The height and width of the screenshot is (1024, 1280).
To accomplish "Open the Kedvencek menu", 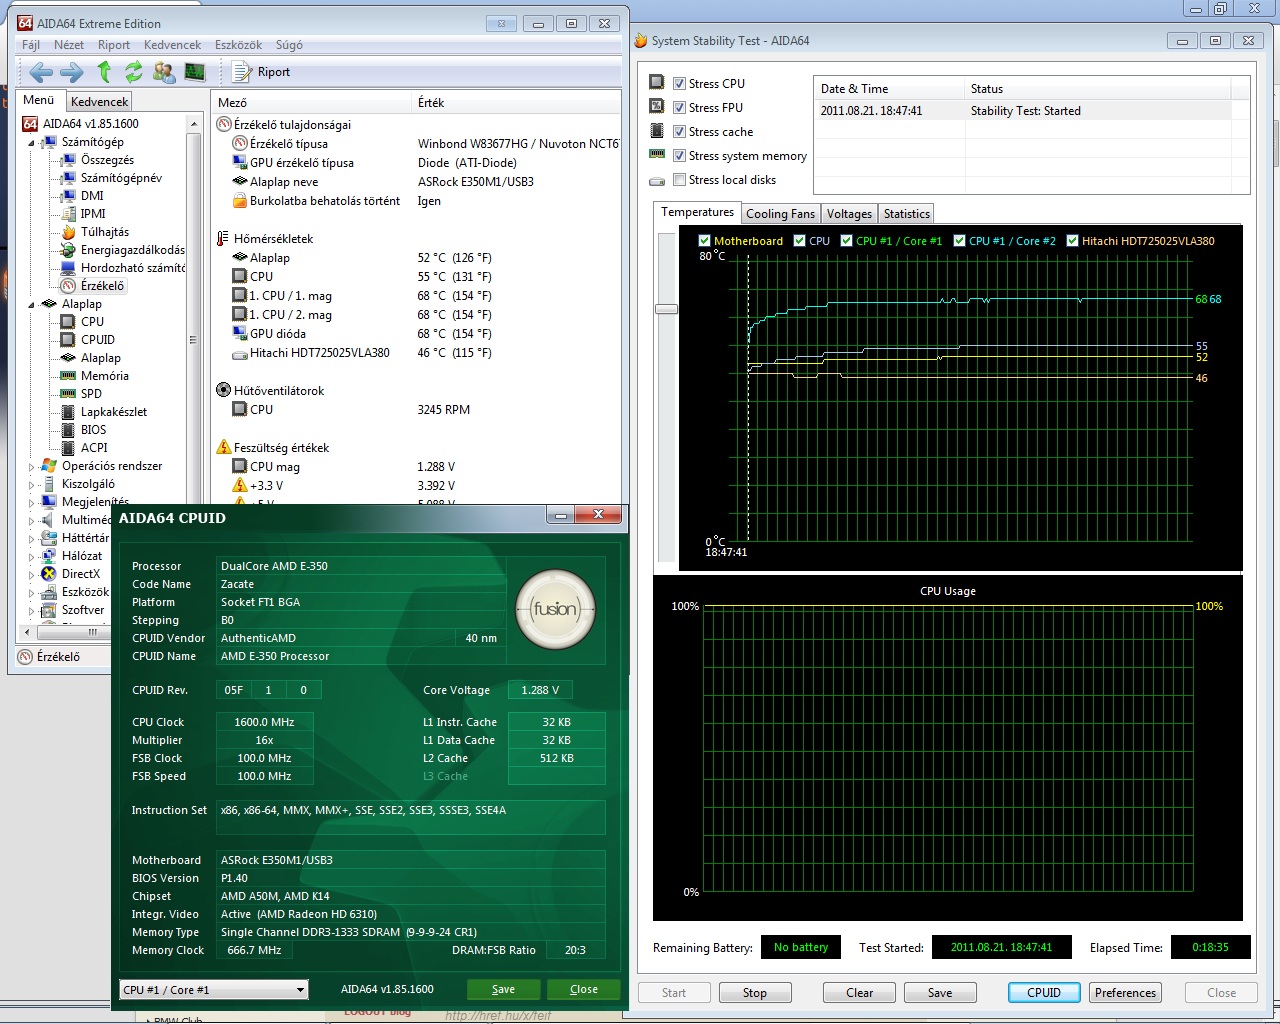I will [x=172, y=45].
